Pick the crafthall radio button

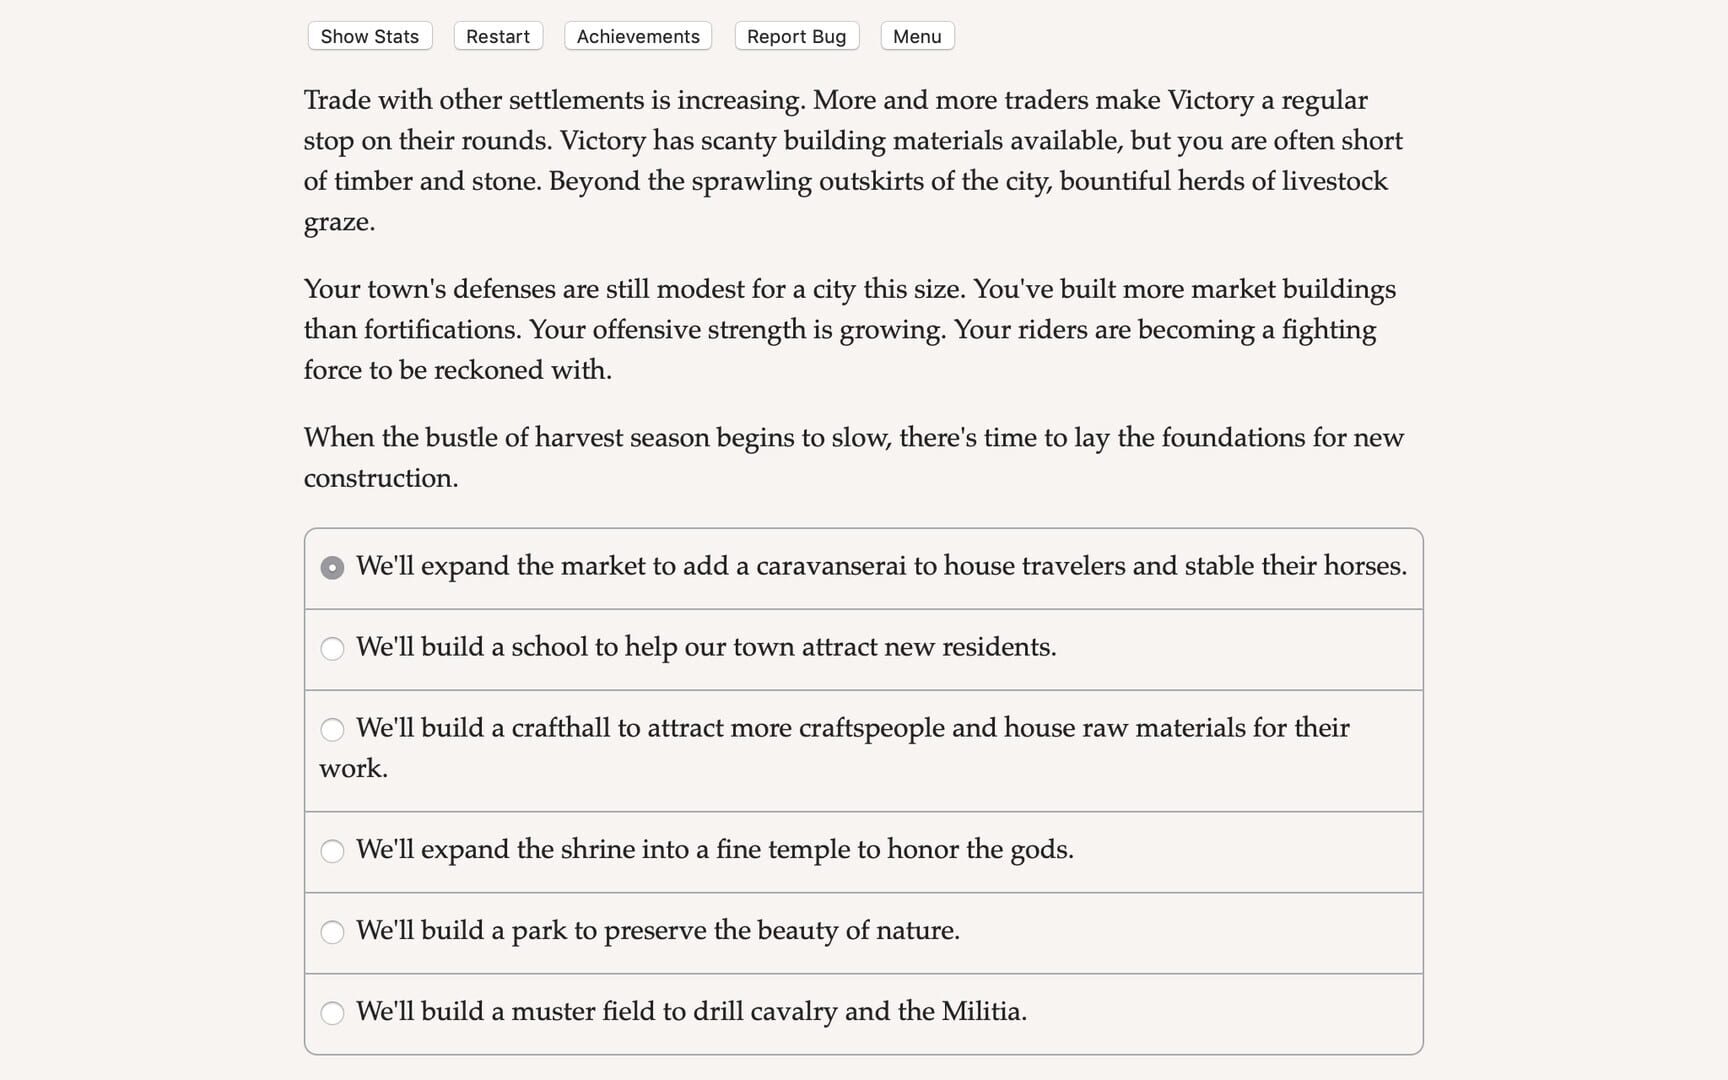tap(332, 730)
